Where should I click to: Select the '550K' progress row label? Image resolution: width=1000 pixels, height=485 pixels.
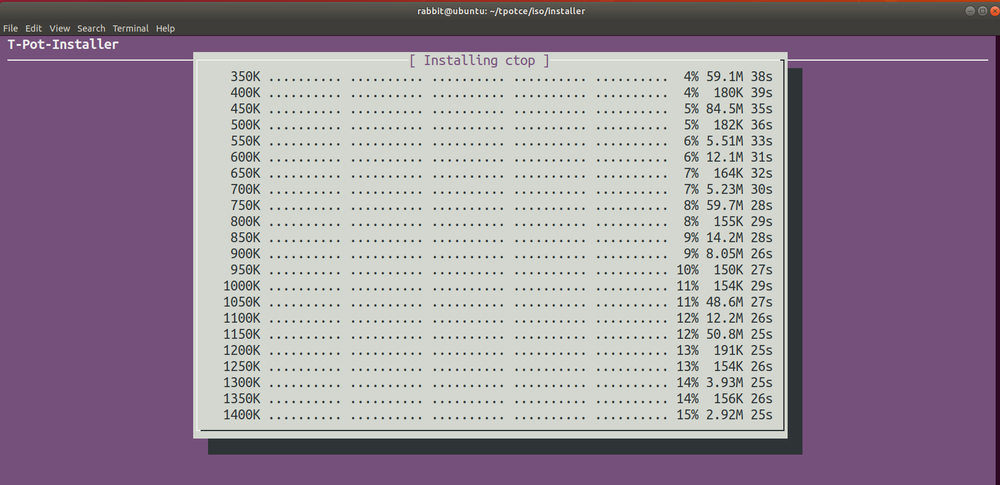(x=246, y=141)
